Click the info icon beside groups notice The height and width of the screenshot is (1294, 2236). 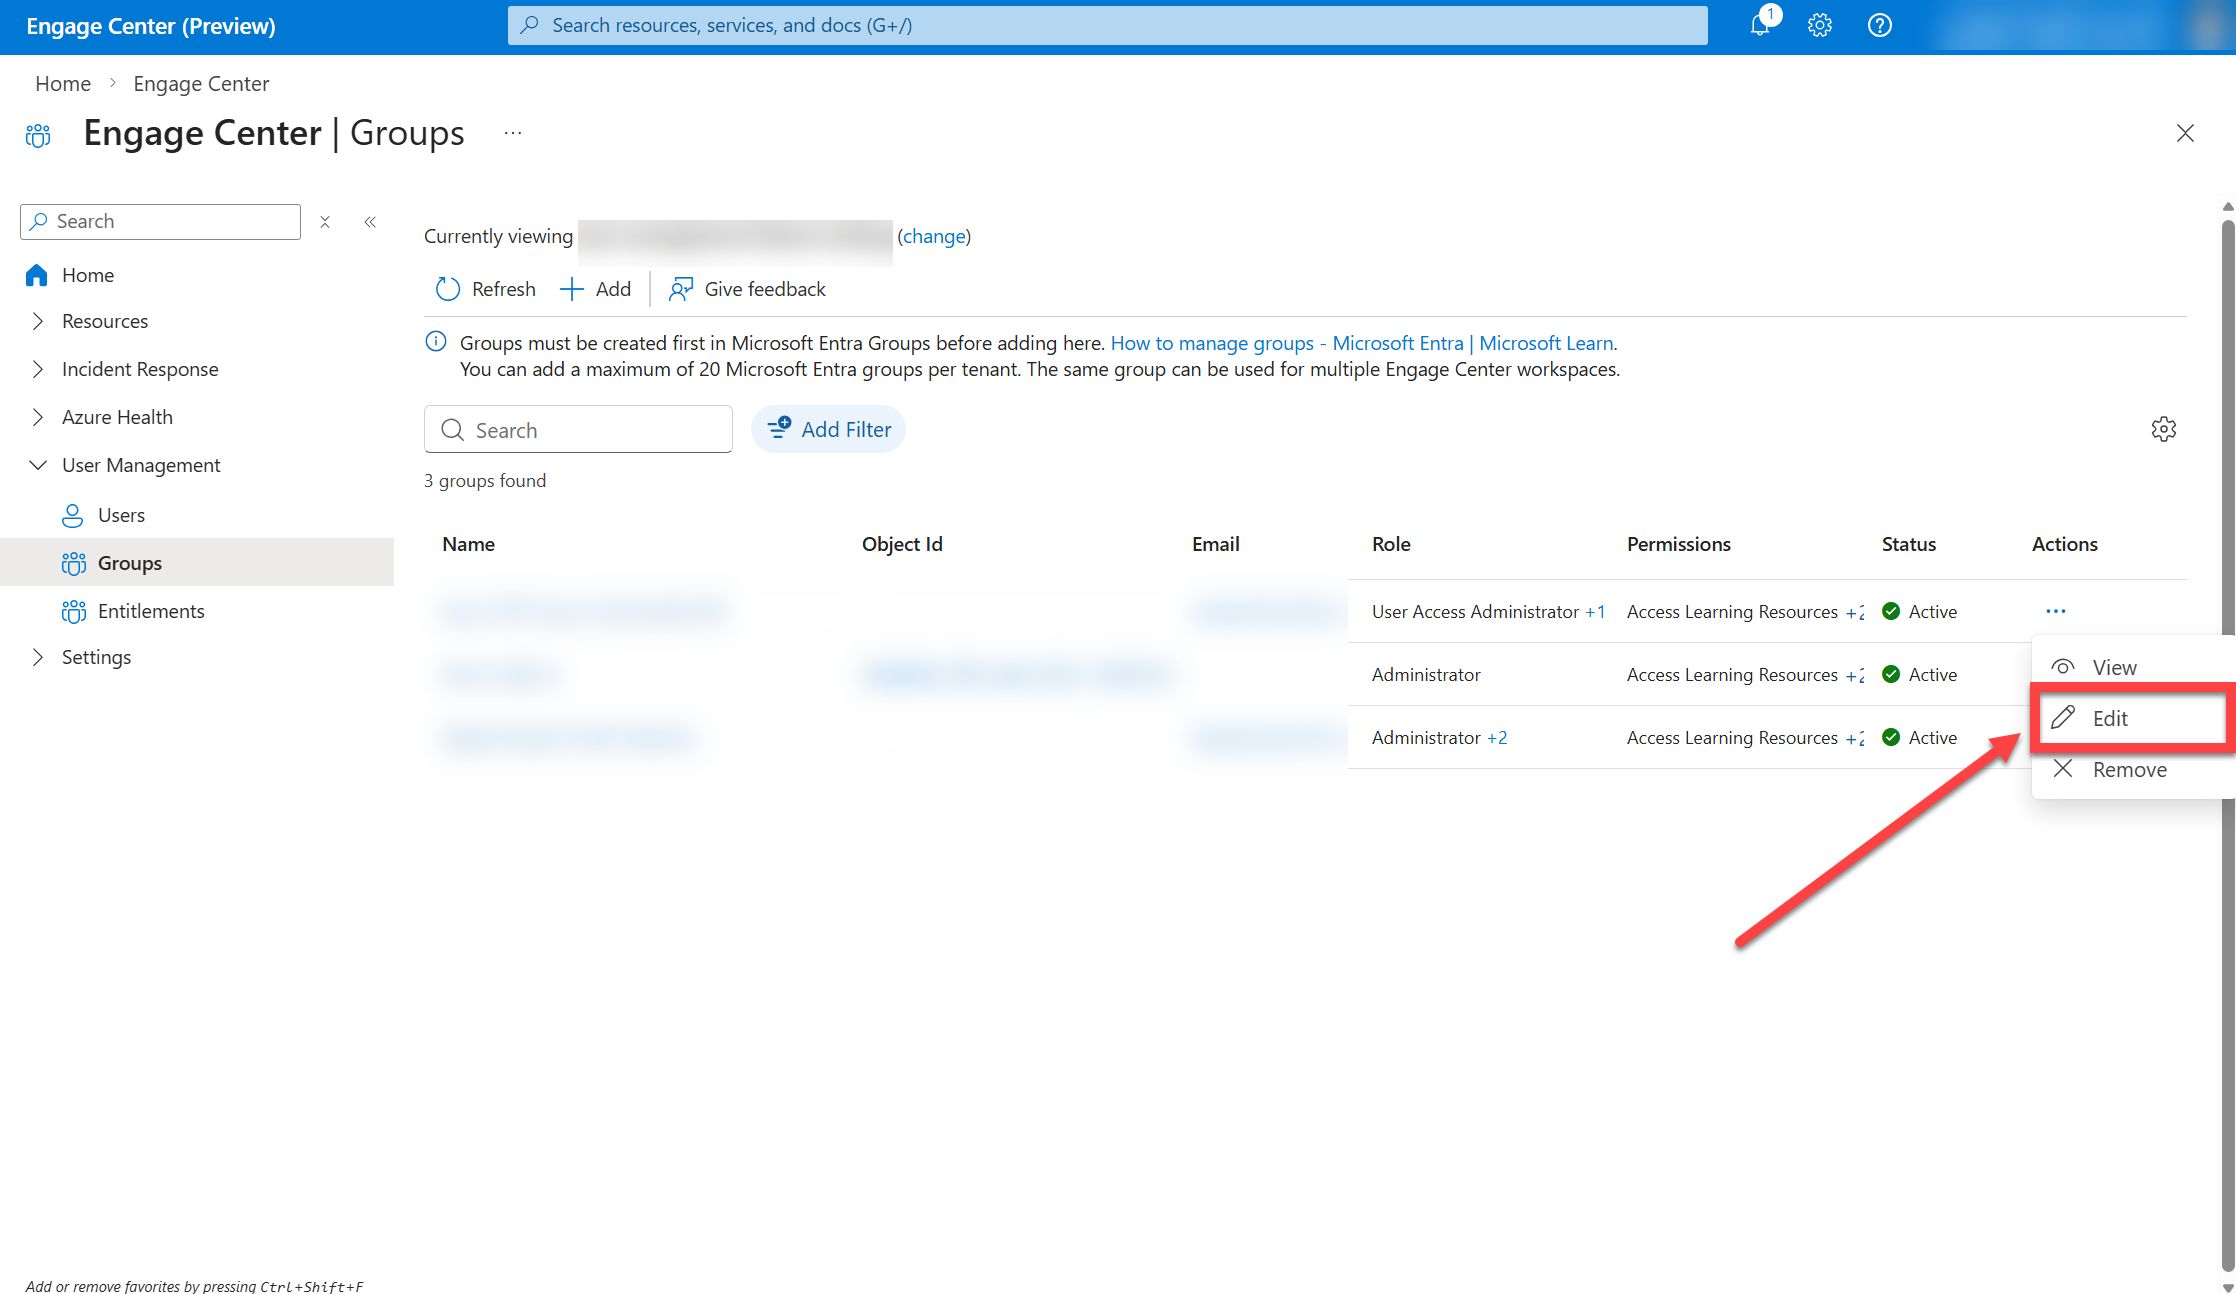click(x=436, y=342)
